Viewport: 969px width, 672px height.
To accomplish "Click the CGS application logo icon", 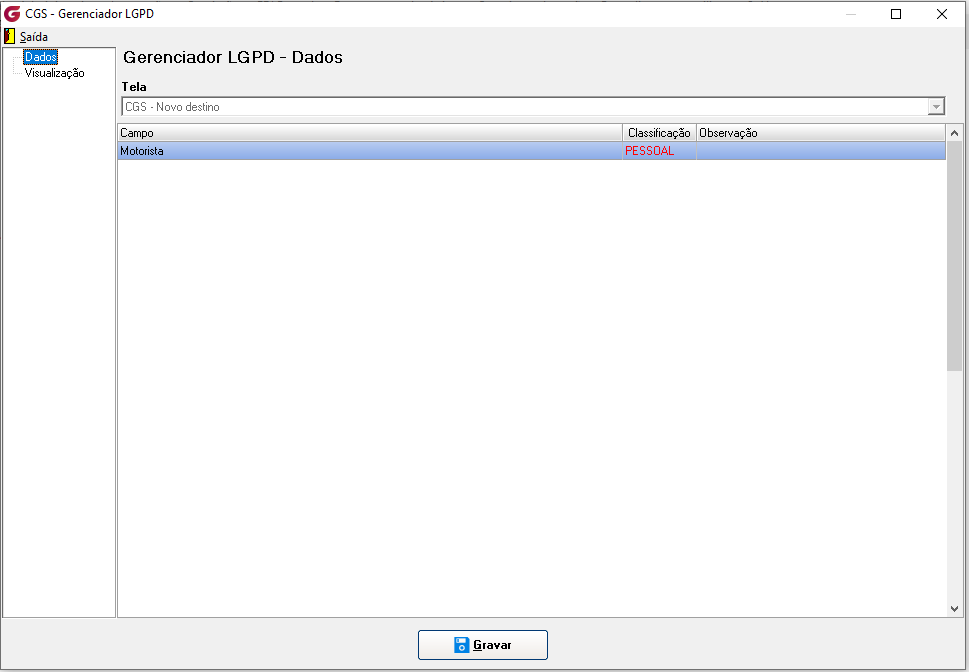I will pos(12,14).
